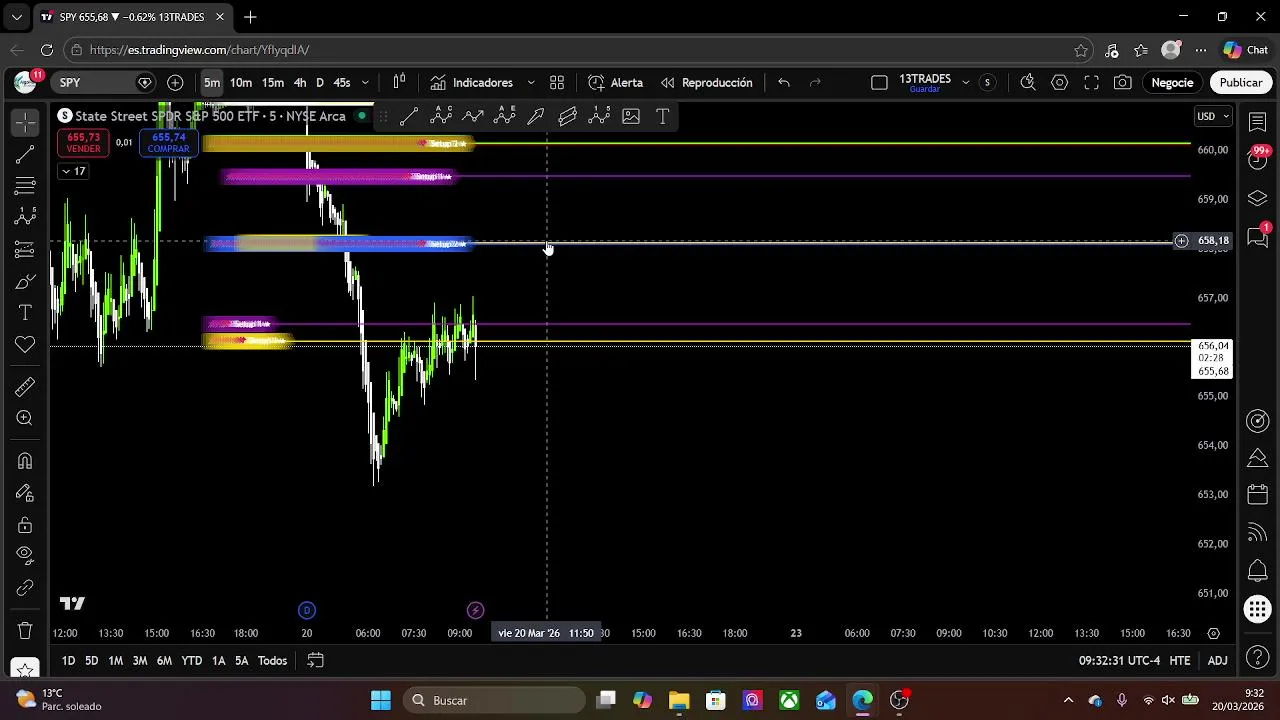Select the crosshair cursor tool
Screen dimensions: 1280x720
pyautogui.click(x=25, y=122)
